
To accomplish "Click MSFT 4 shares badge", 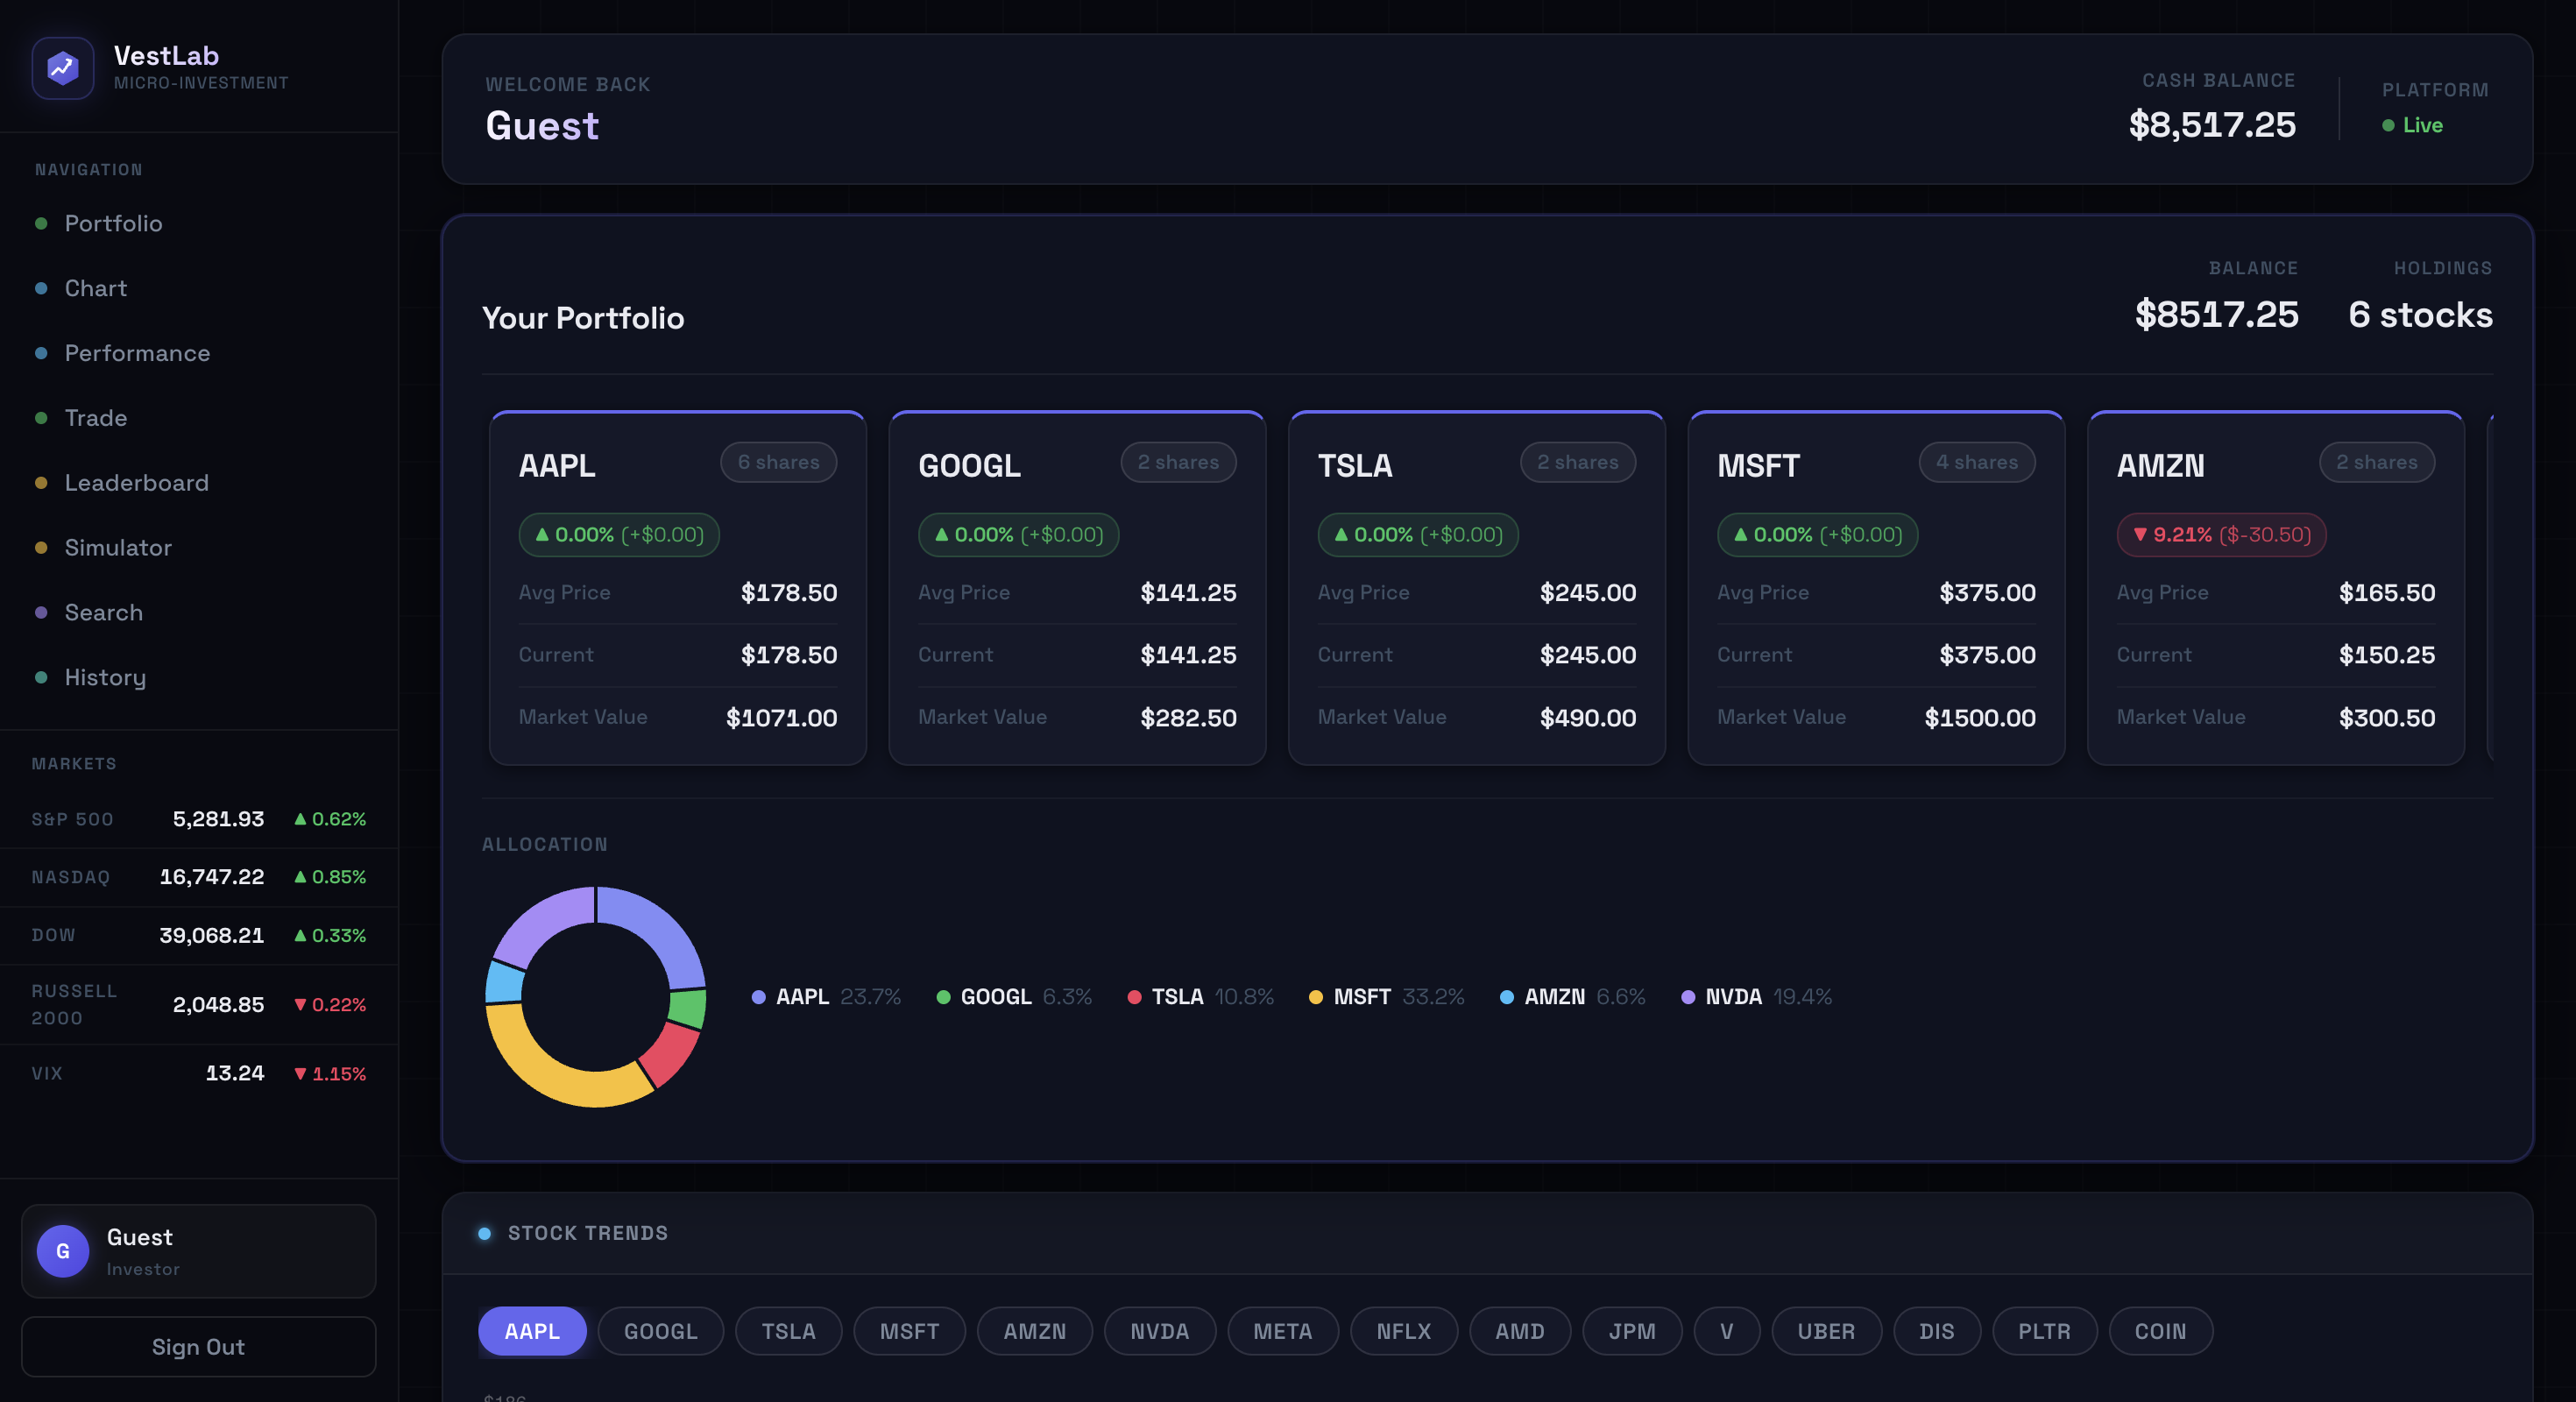I will pos(1977,462).
